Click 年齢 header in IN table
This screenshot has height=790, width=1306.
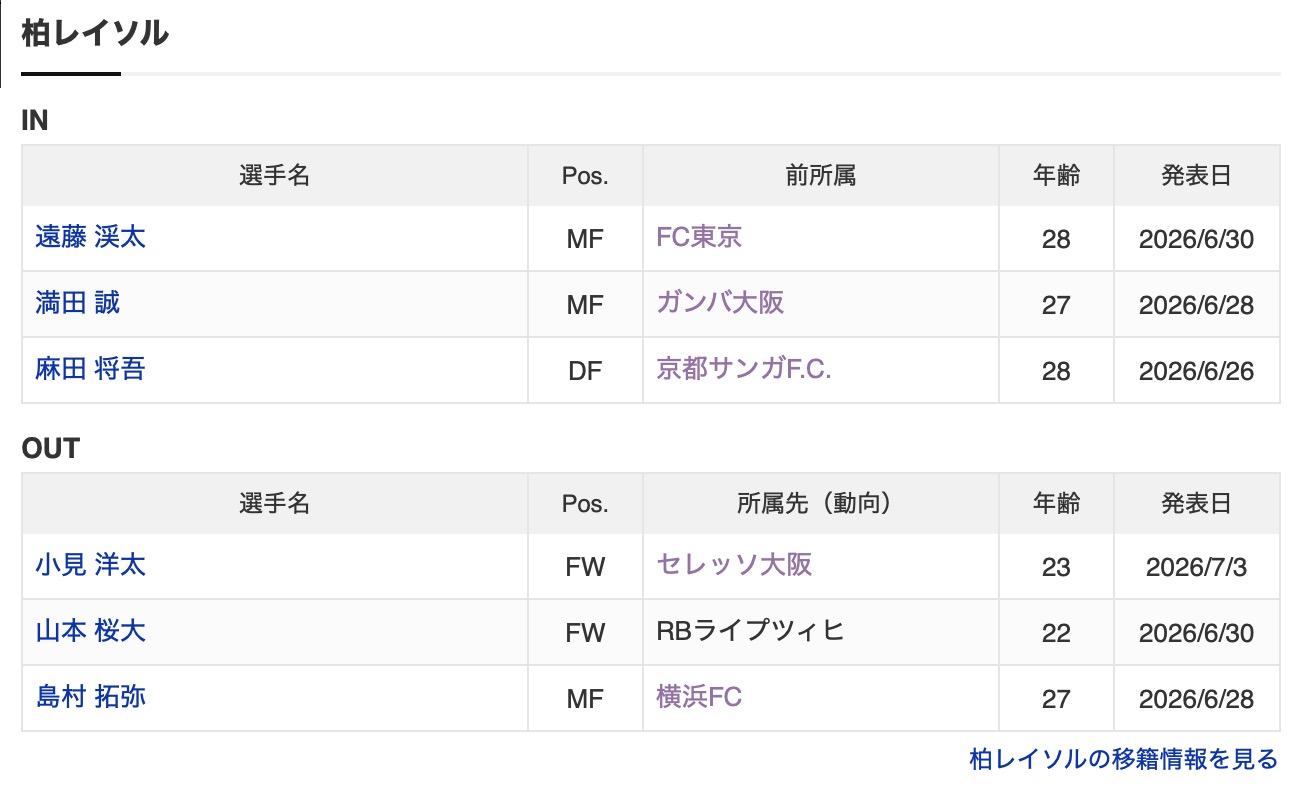1056,176
